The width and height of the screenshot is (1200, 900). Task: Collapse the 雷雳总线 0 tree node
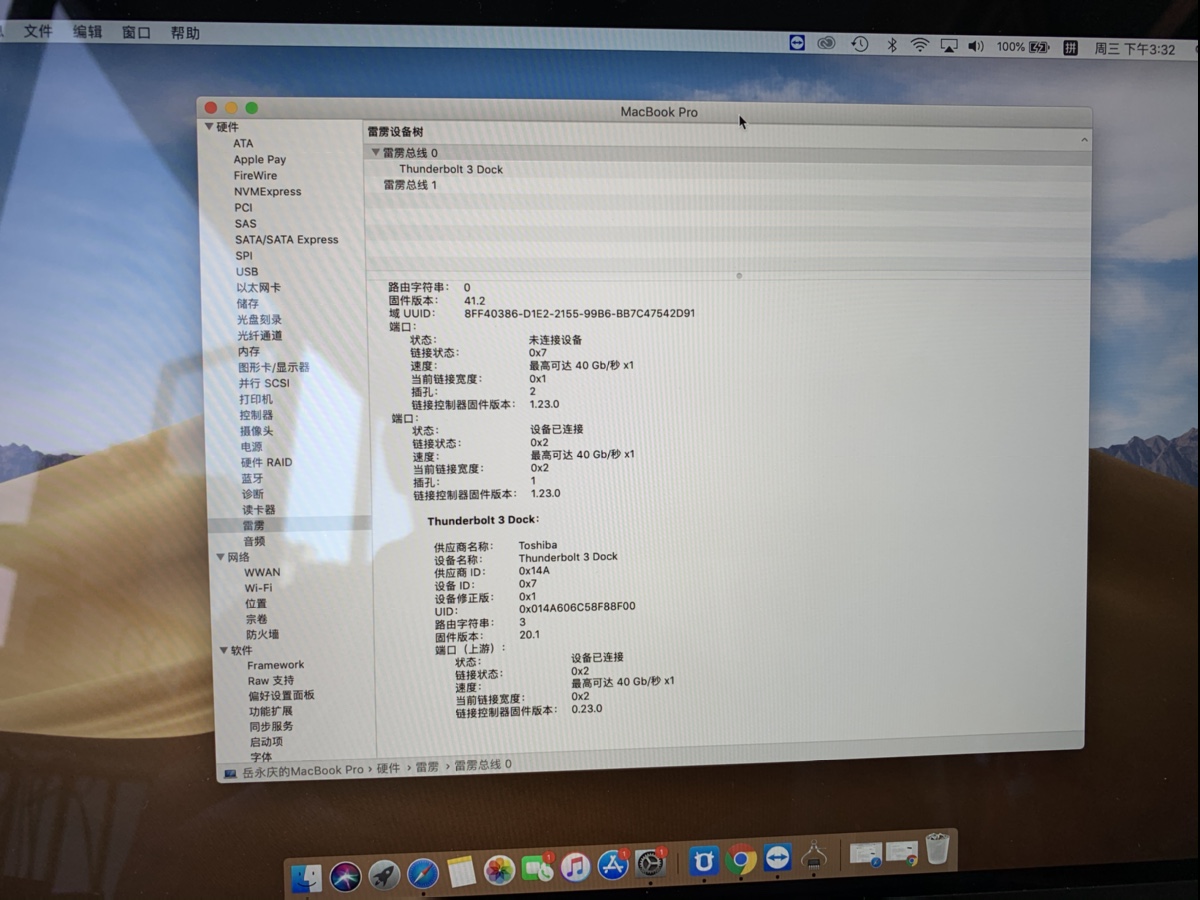click(376, 153)
